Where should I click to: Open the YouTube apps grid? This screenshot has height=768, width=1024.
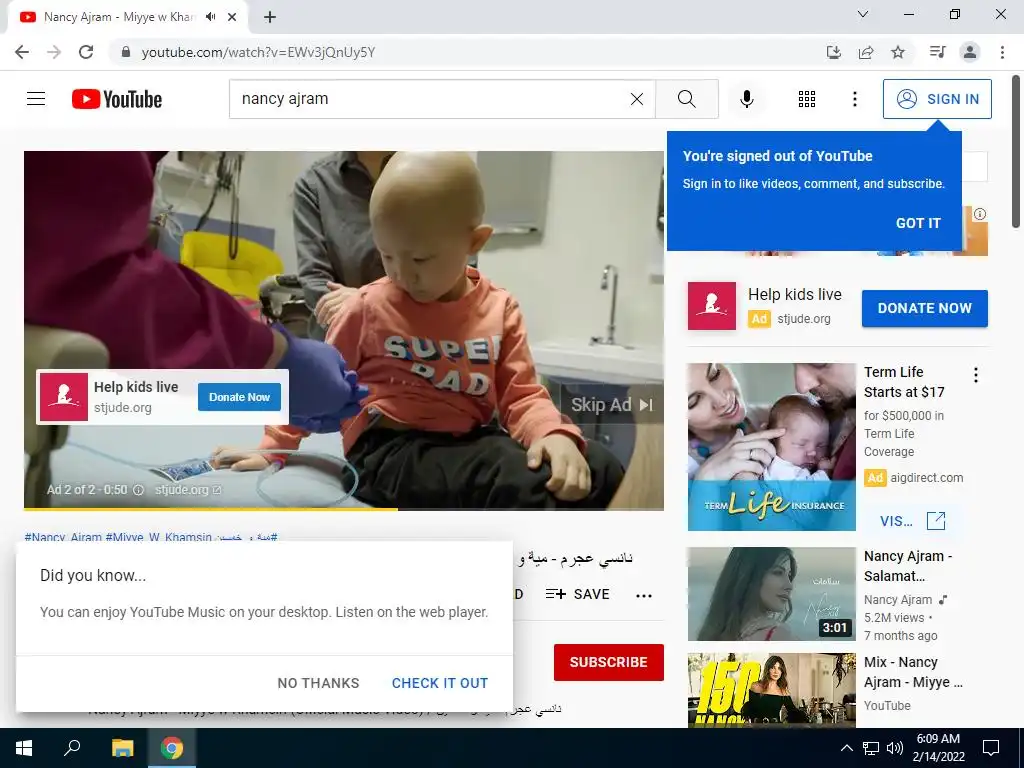pos(807,99)
